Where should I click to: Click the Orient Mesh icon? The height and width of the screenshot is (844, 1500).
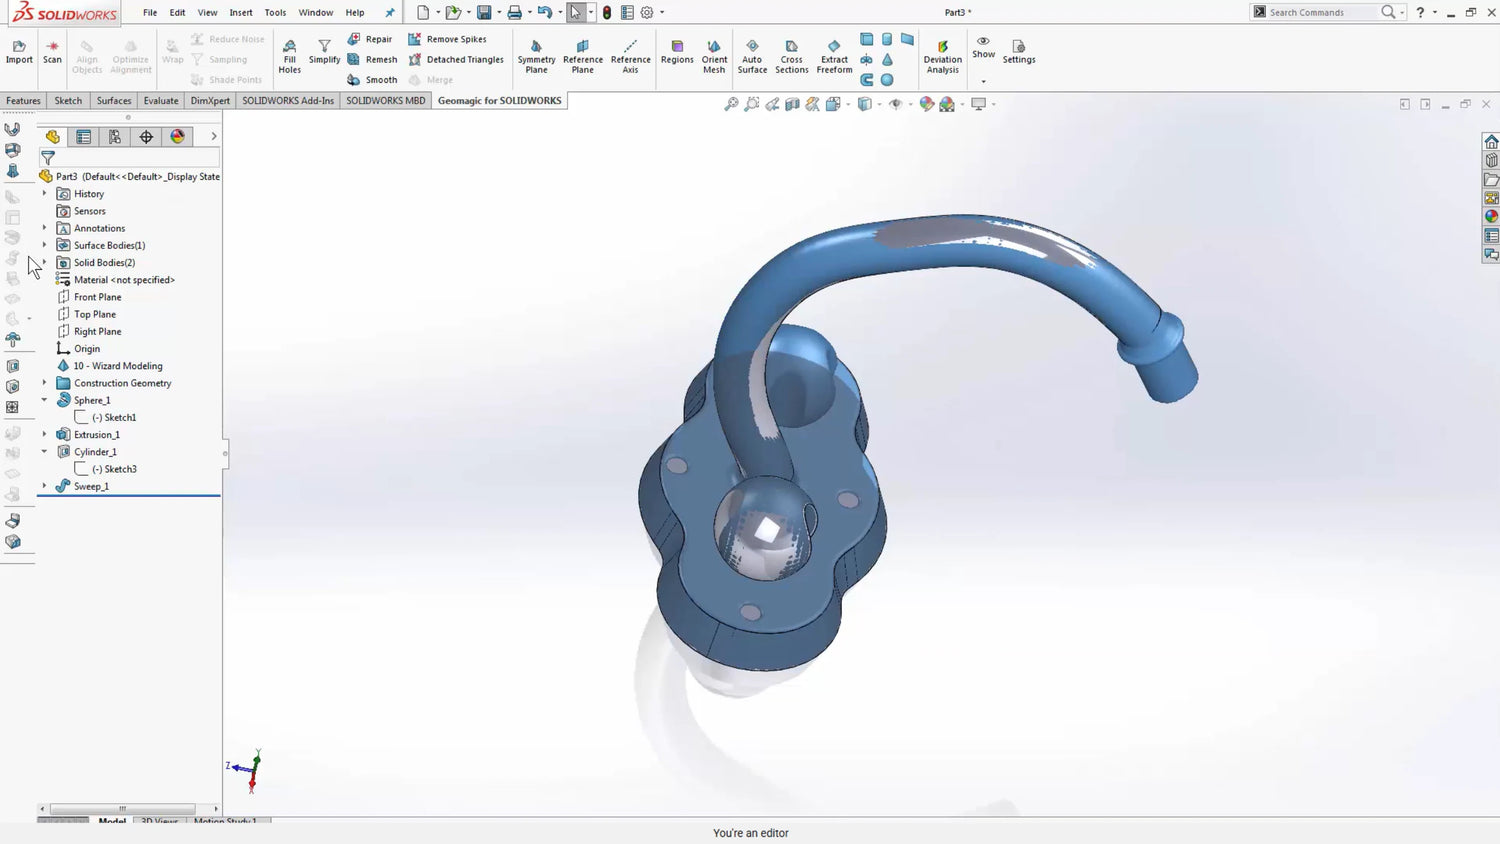(714, 56)
